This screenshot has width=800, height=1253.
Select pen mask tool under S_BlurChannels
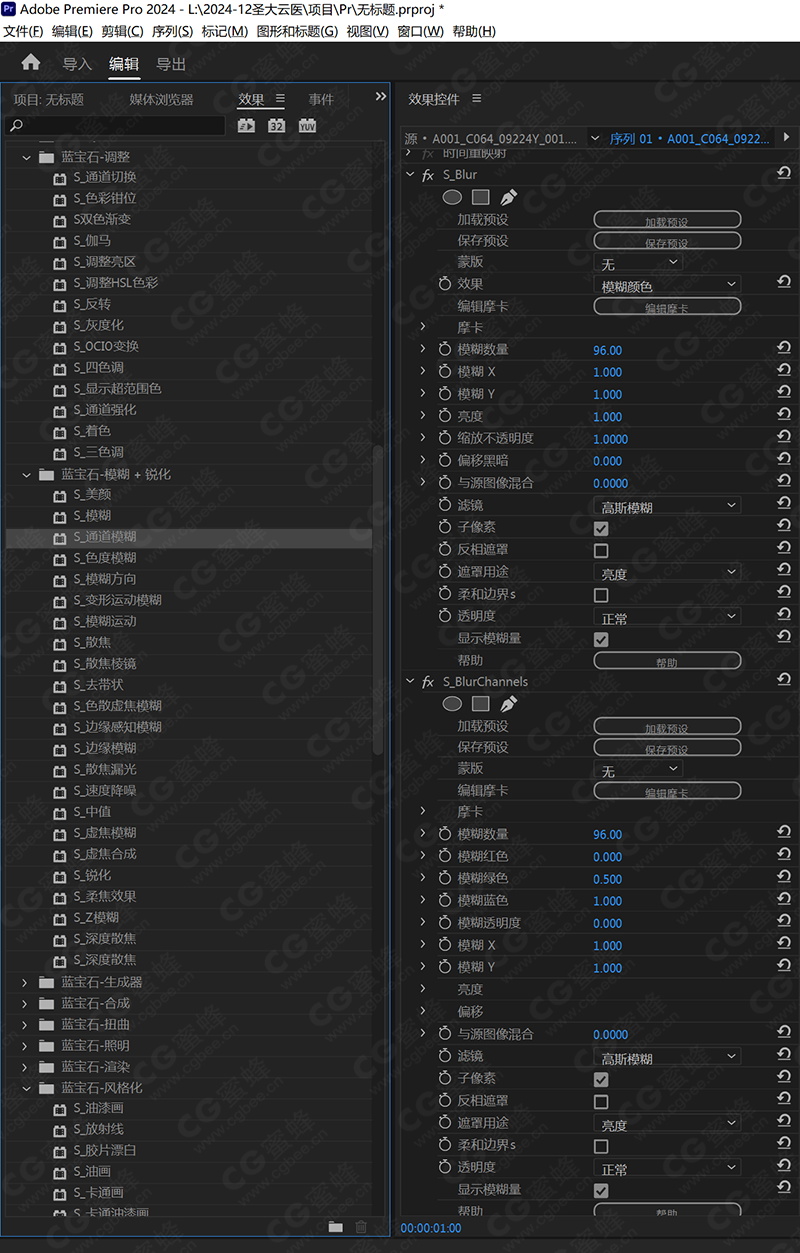(x=508, y=704)
